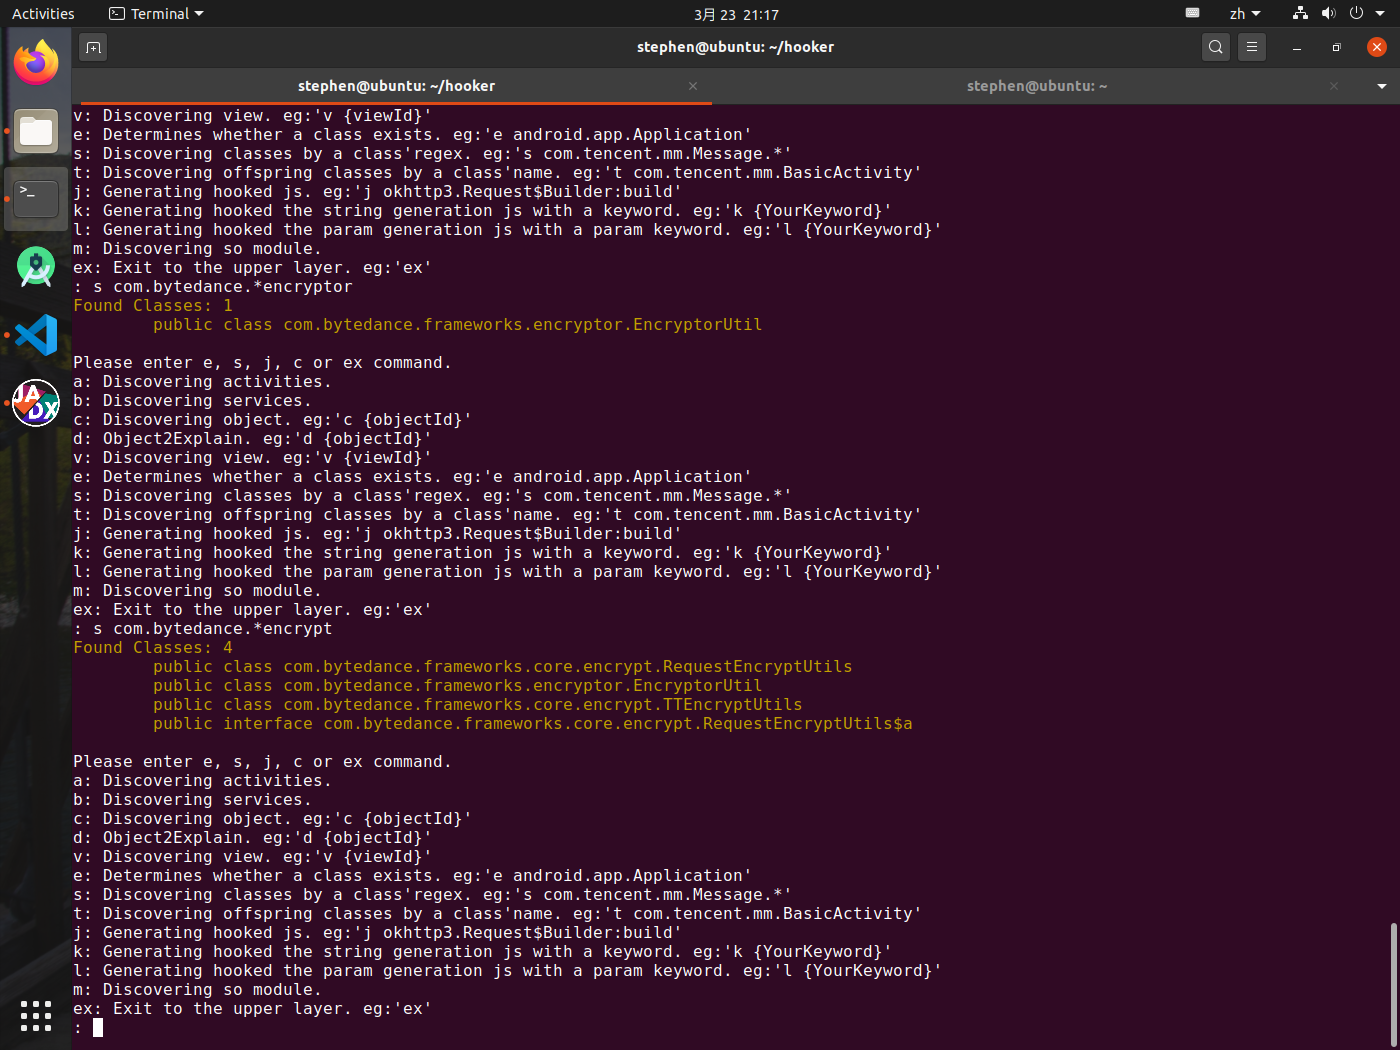Click 'Found Classes: 1' text

153,306
